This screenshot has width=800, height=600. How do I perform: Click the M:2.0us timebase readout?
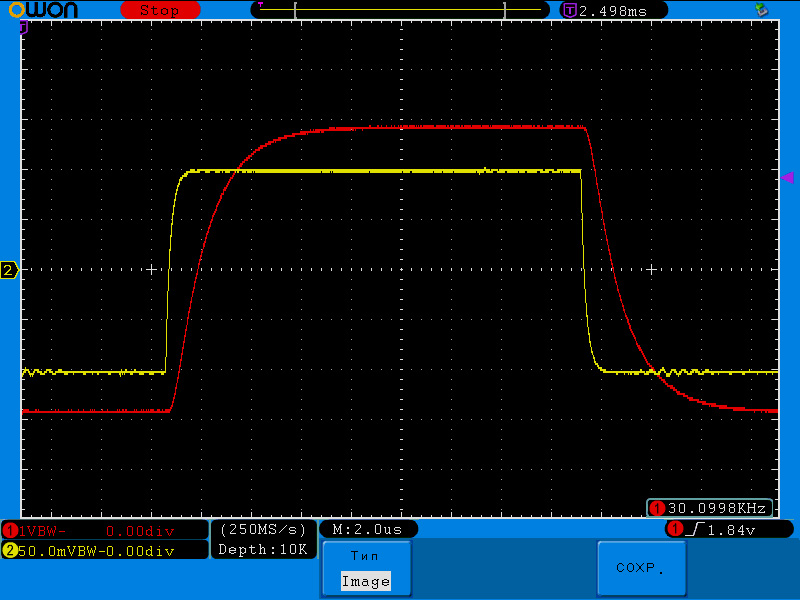[368, 529]
